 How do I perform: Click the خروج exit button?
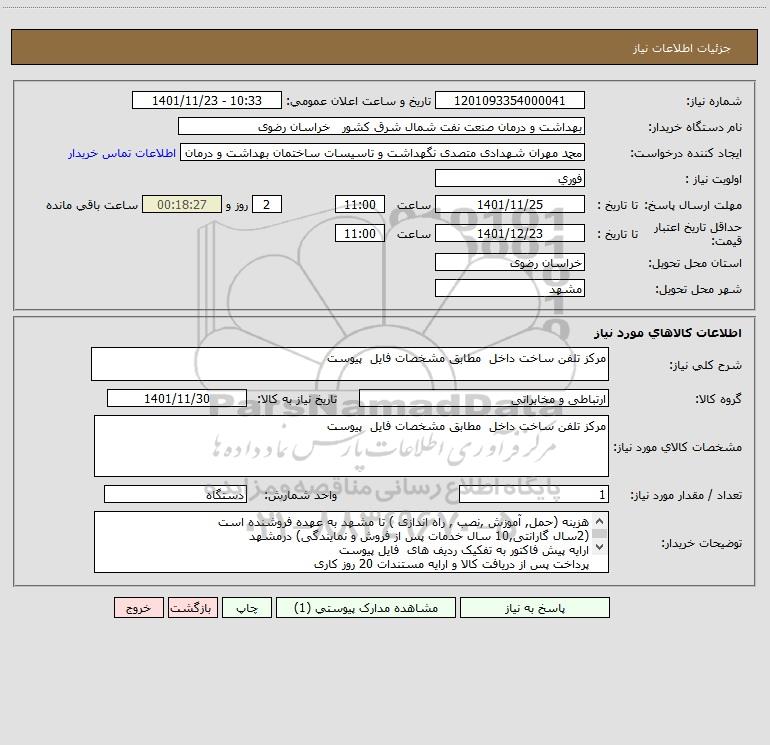click(x=138, y=608)
